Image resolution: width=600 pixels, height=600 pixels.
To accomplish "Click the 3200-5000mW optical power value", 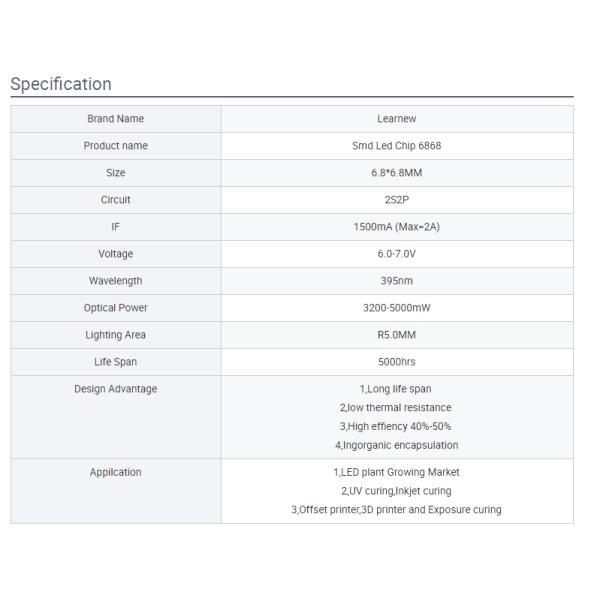I will [x=397, y=308].
